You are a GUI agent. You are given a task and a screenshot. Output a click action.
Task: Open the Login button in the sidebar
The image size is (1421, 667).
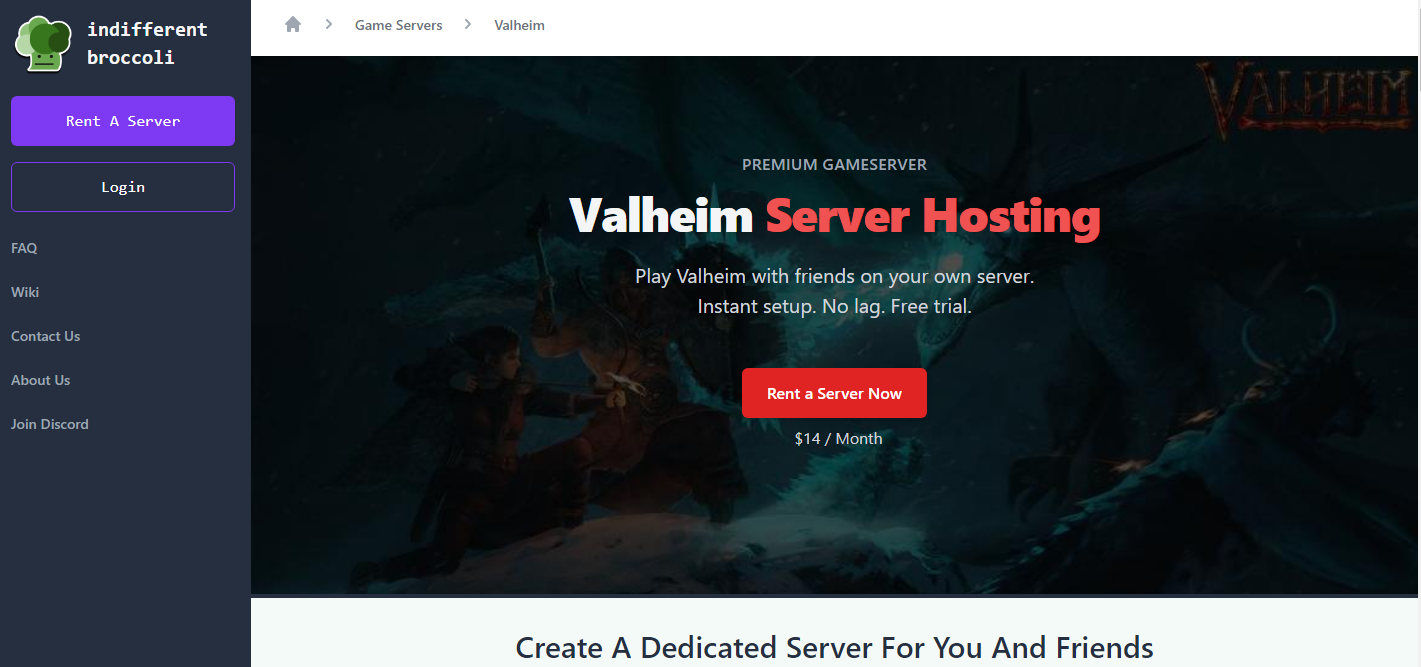[x=123, y=187]
